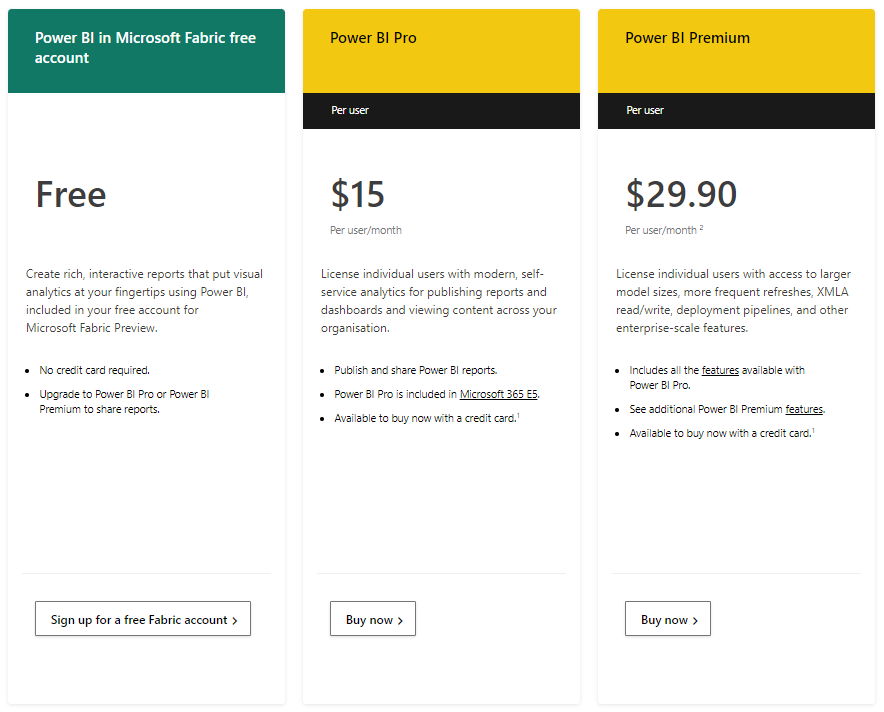884x712 pixels.
Task: Select the $29.90 price text
Action: (x=680, y=194)
